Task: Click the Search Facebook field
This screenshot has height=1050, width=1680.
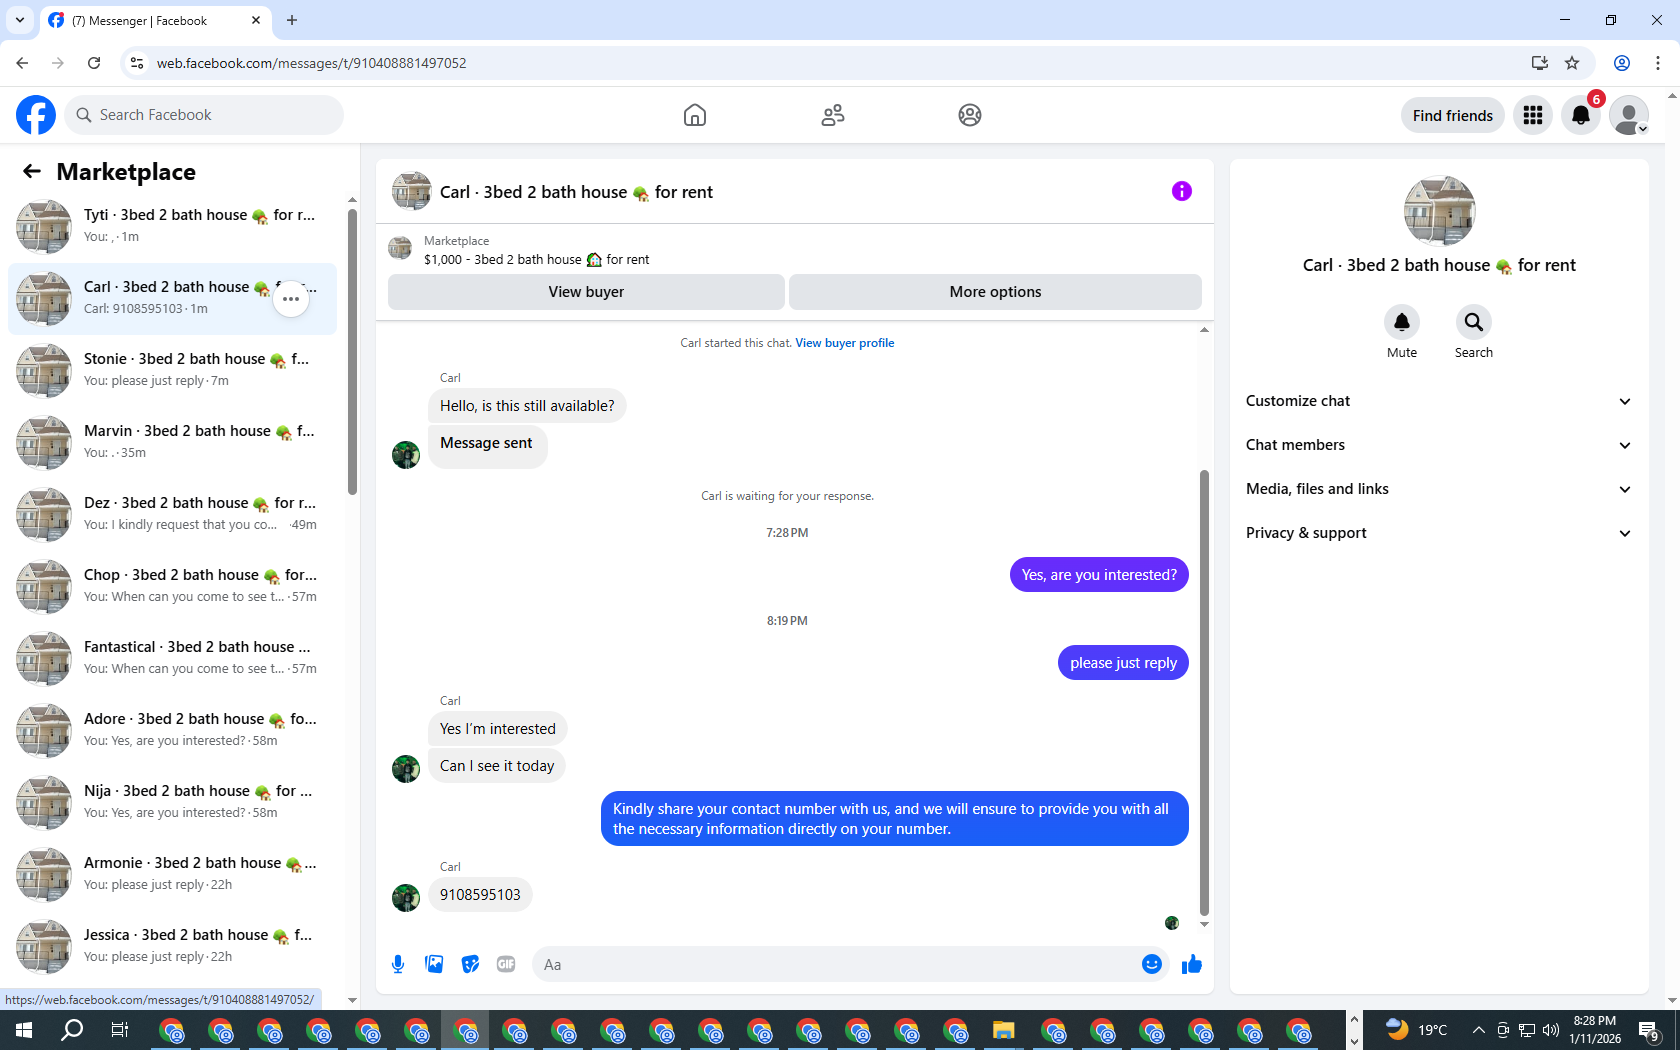Action: 204,115
